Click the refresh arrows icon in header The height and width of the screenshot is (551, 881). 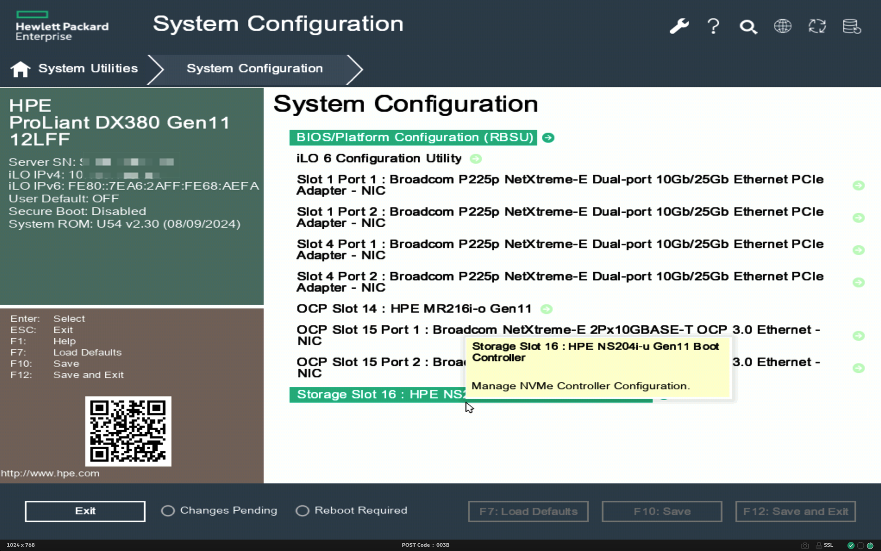point(817,26)
